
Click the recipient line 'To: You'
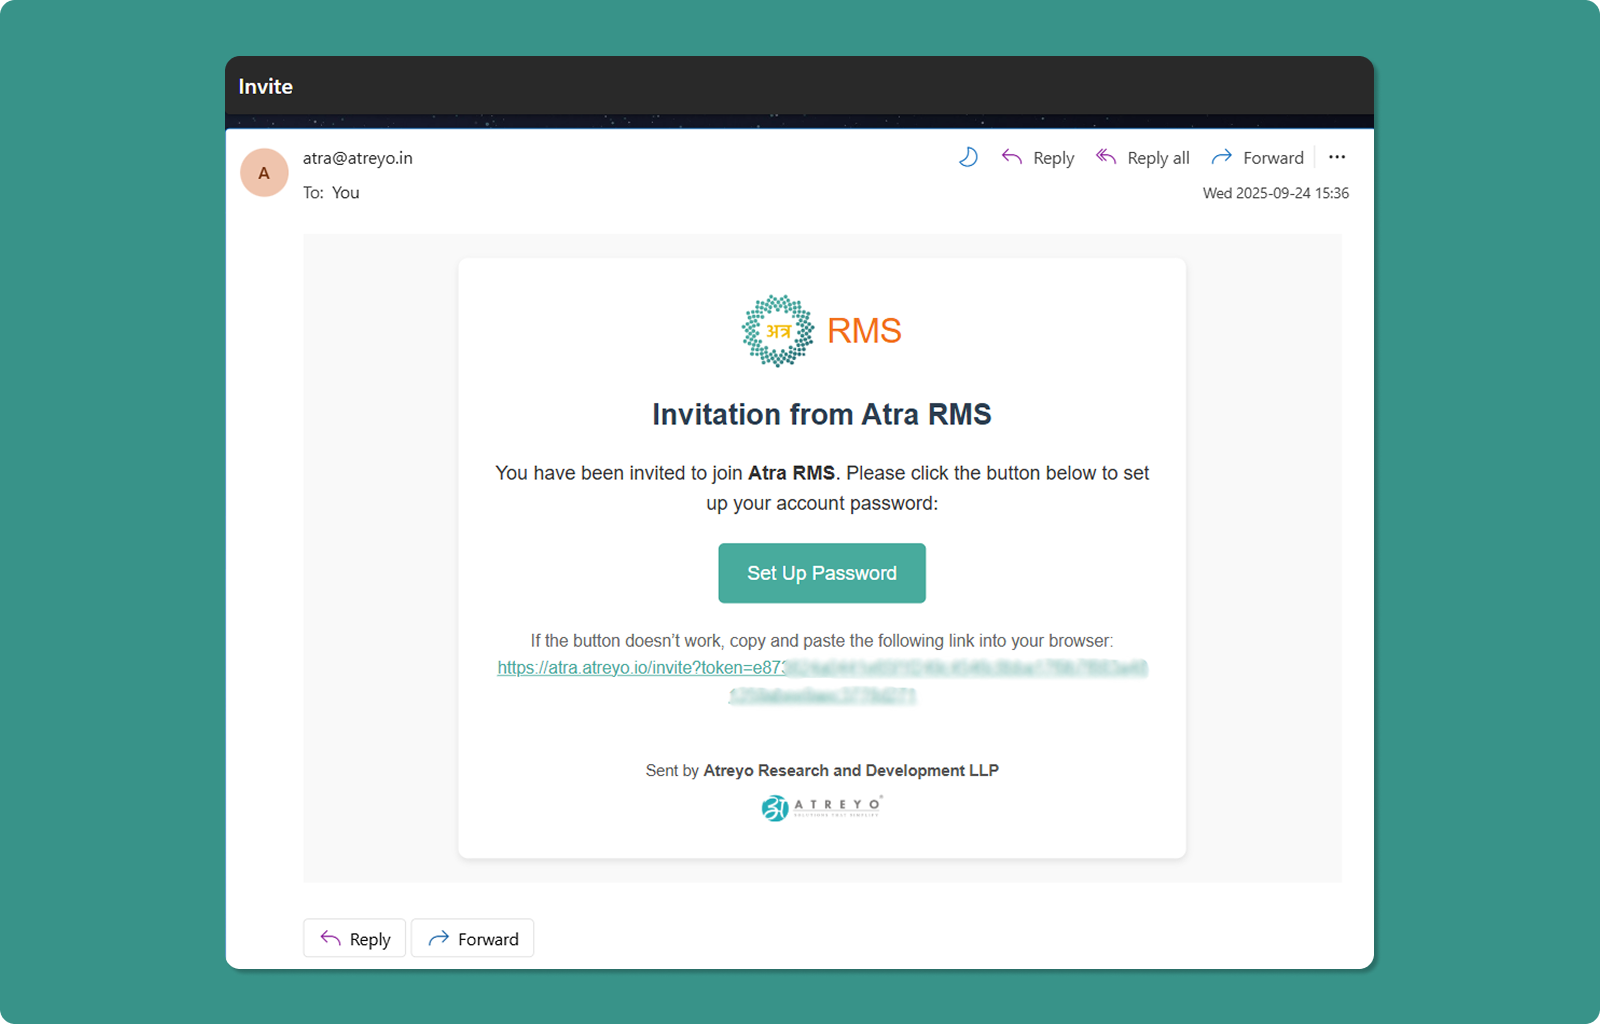pyautogui.click(x=331, y=193)
